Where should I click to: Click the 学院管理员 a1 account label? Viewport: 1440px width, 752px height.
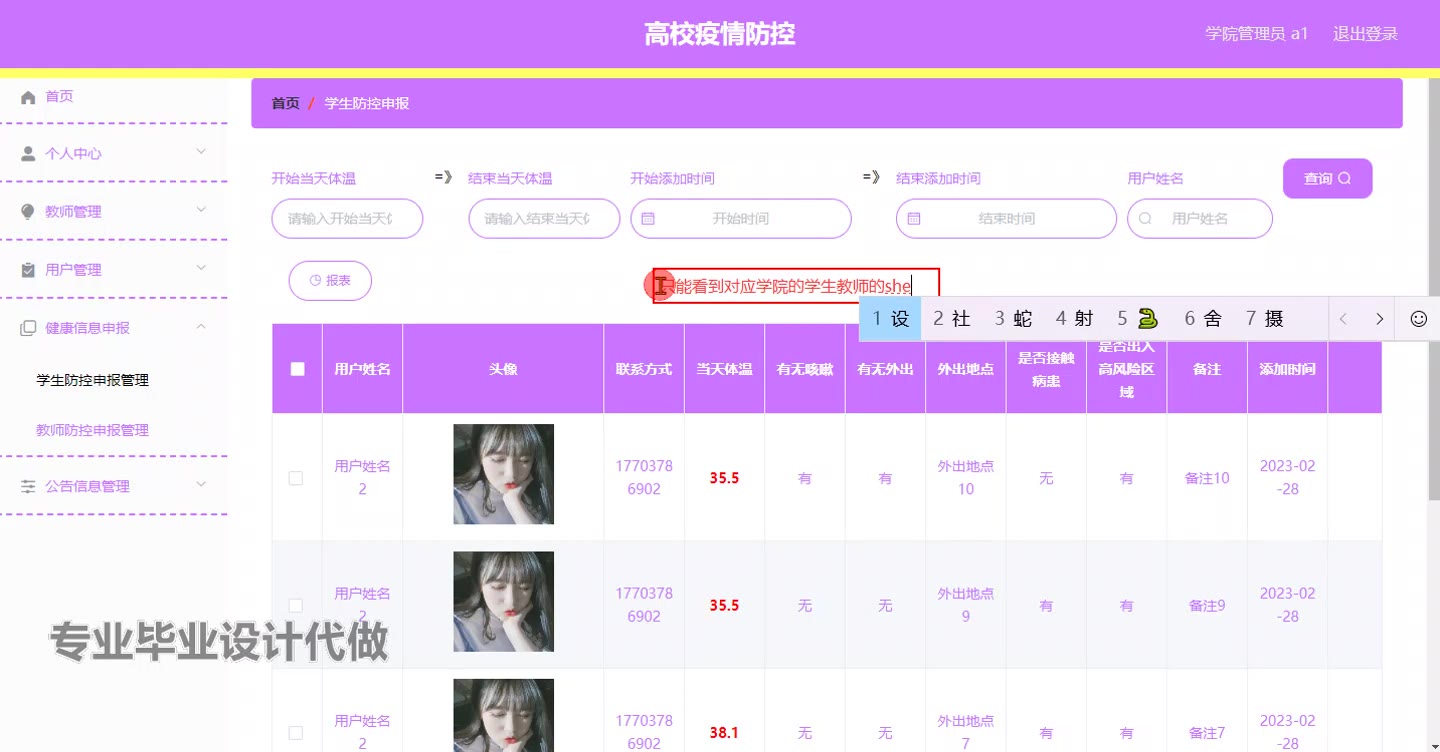(x=1256, y=34)
